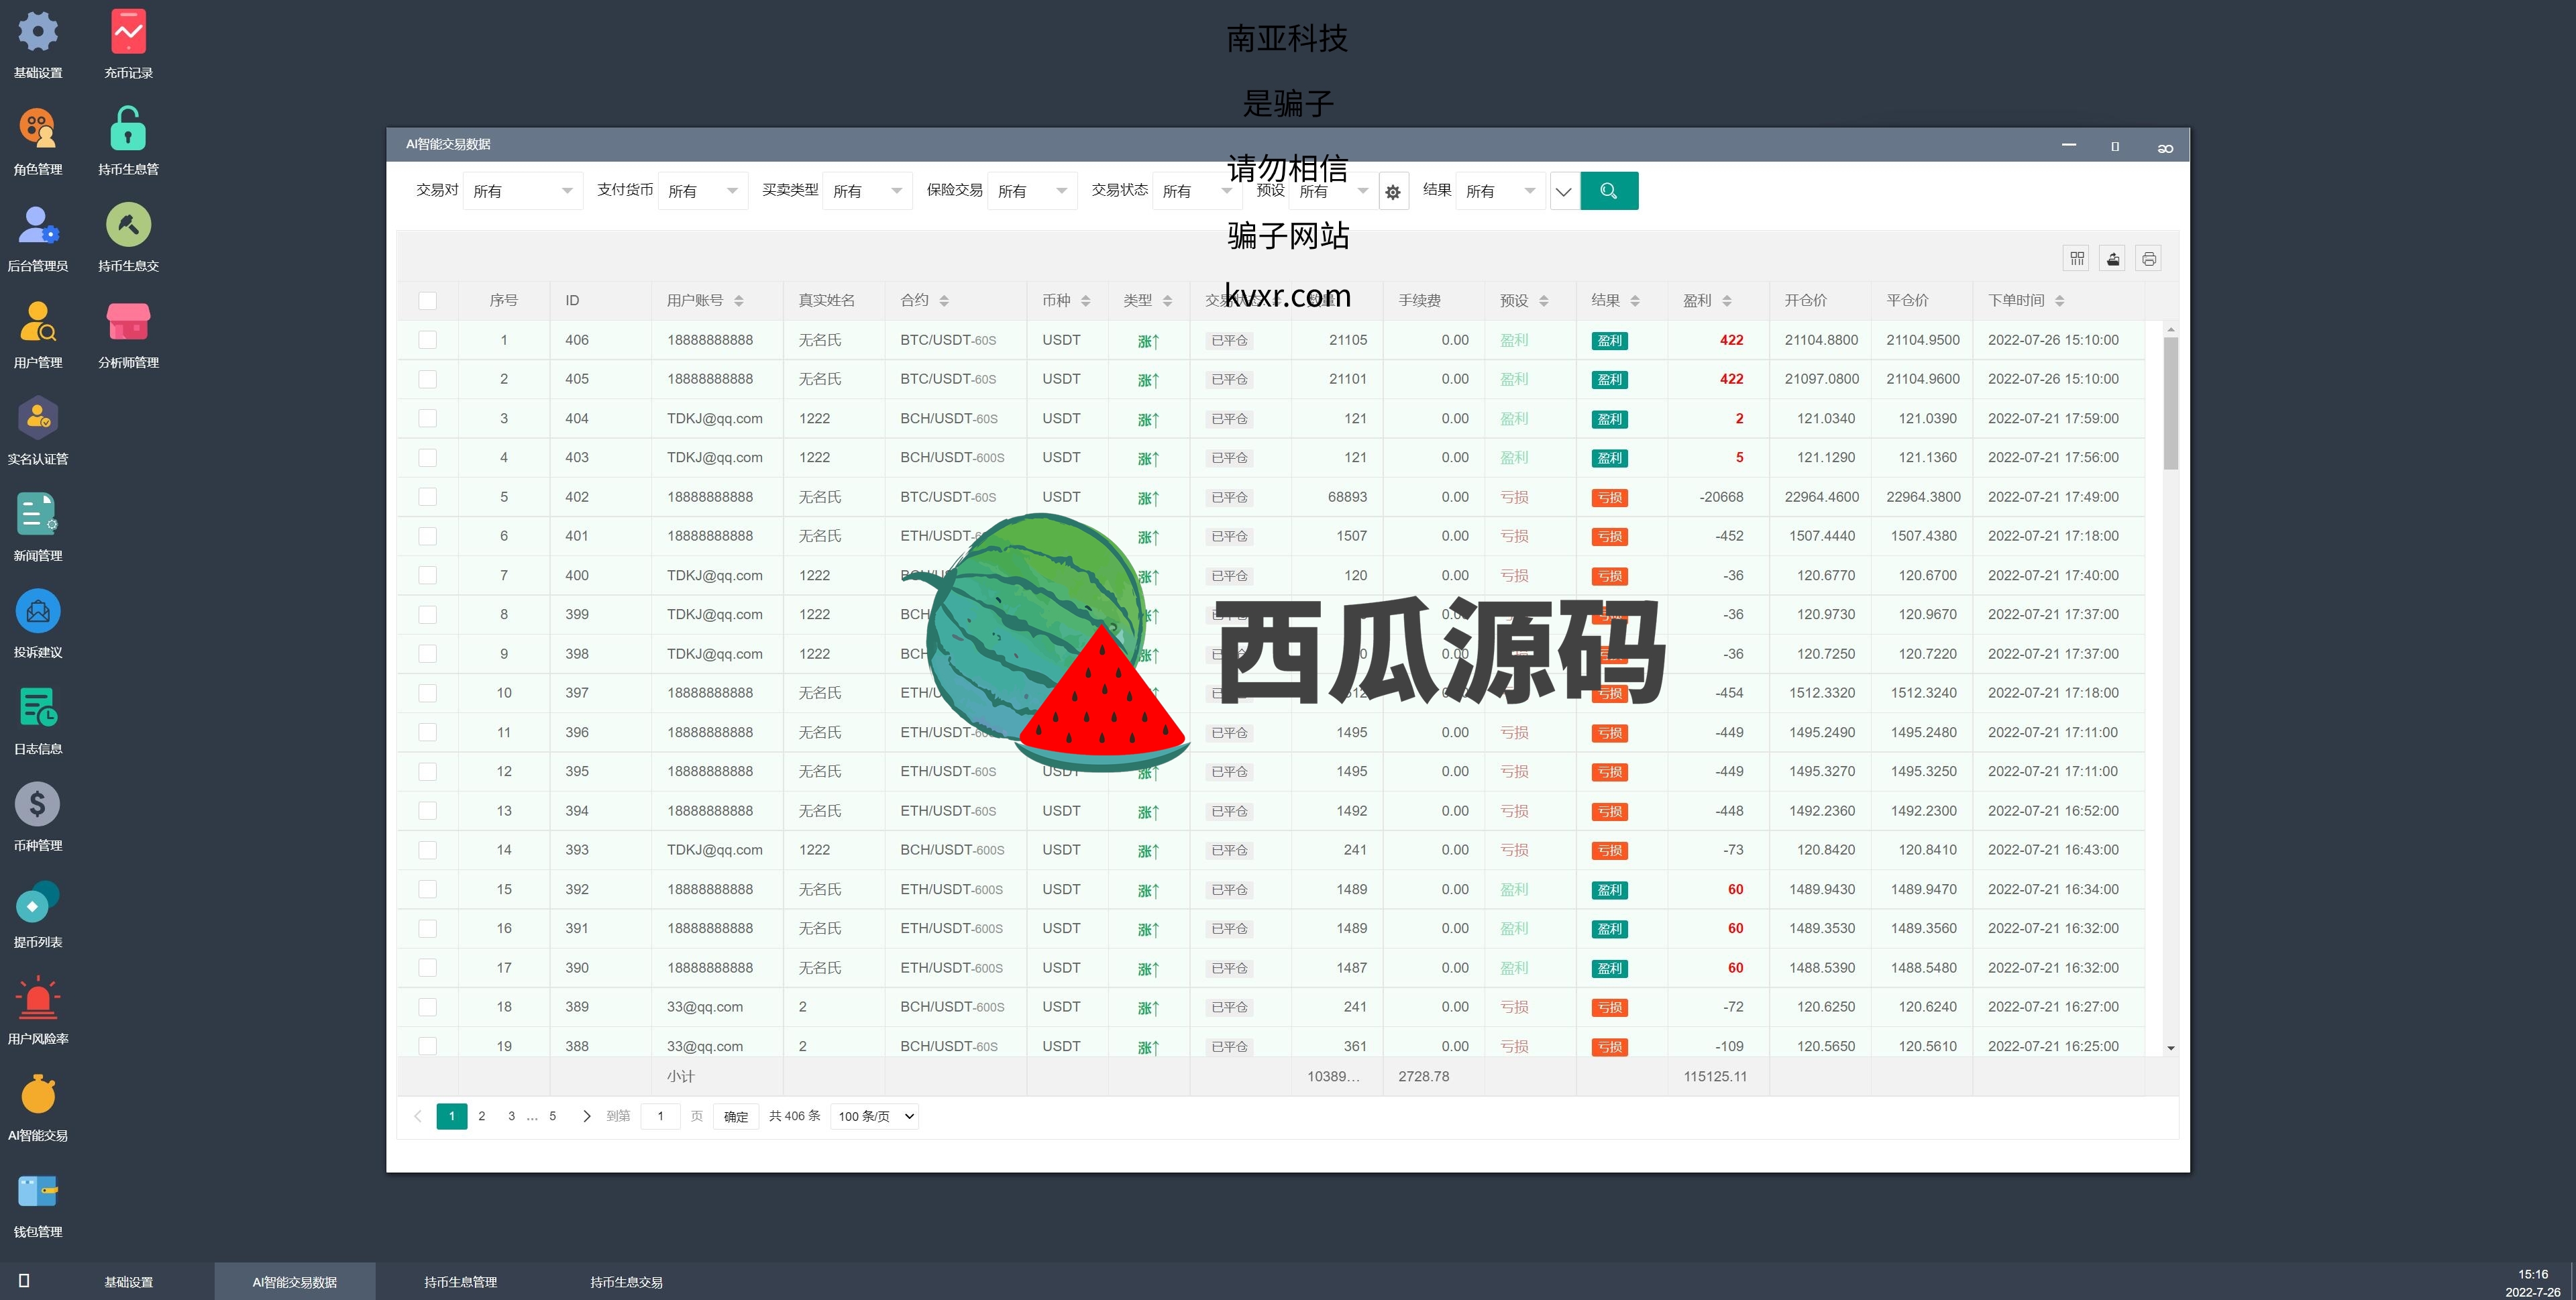This screenshot has height=1300, width=2576.
Task: Check the row with ID 393
Action: point(427,850)
